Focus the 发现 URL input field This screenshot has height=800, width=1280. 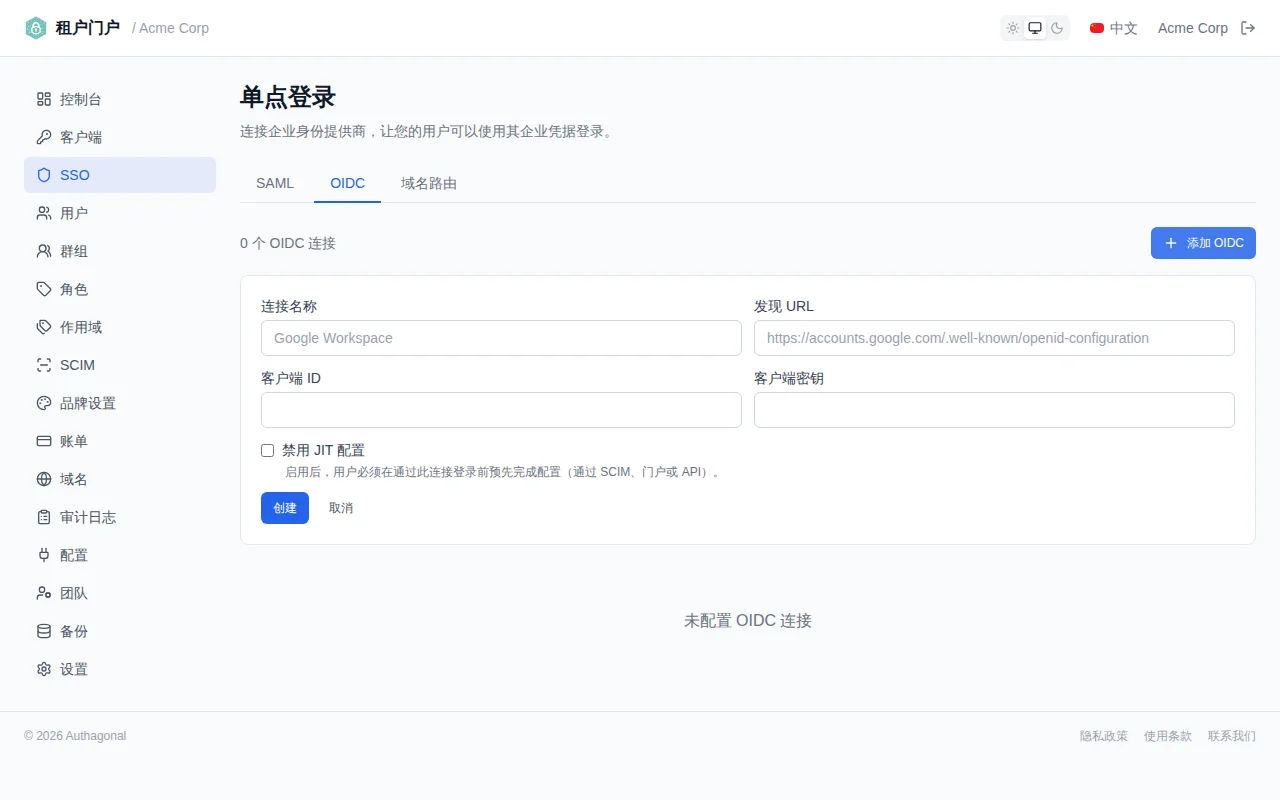click(x=994, y=338)
